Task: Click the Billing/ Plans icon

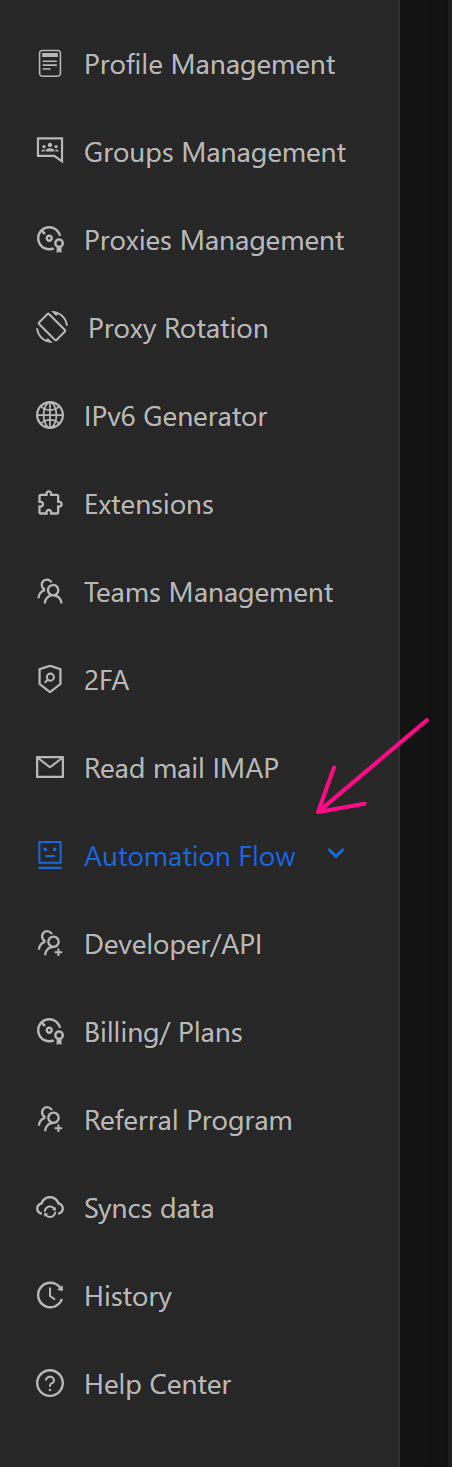Action: [x=49, y=1032]
